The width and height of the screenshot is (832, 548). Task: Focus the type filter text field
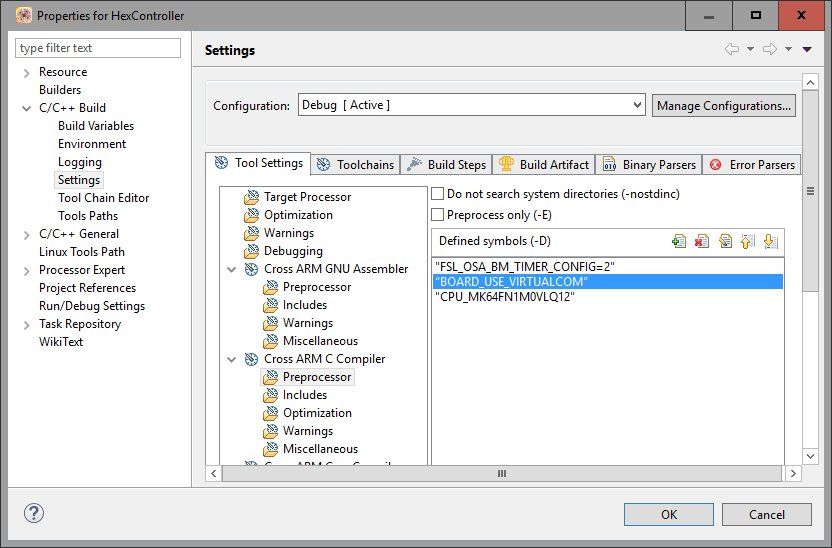[98, 48]
